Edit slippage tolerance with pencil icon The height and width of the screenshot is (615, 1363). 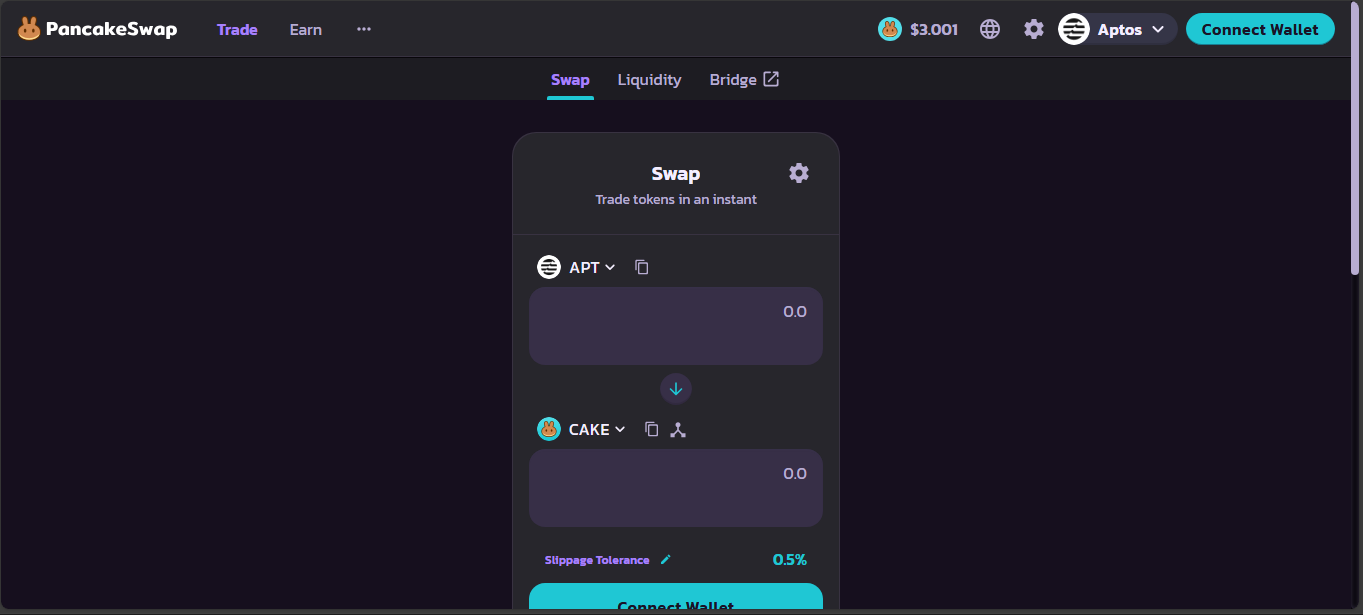666,559
